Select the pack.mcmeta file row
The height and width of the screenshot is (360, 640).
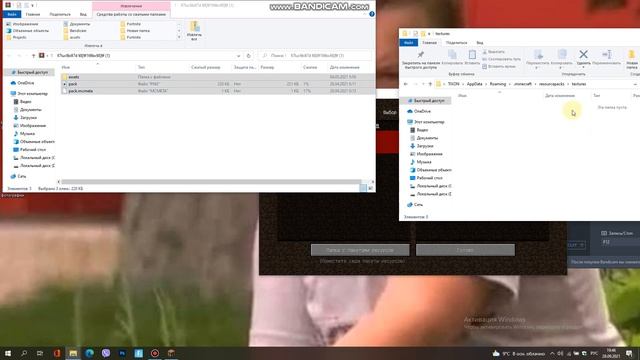(217, 91)
